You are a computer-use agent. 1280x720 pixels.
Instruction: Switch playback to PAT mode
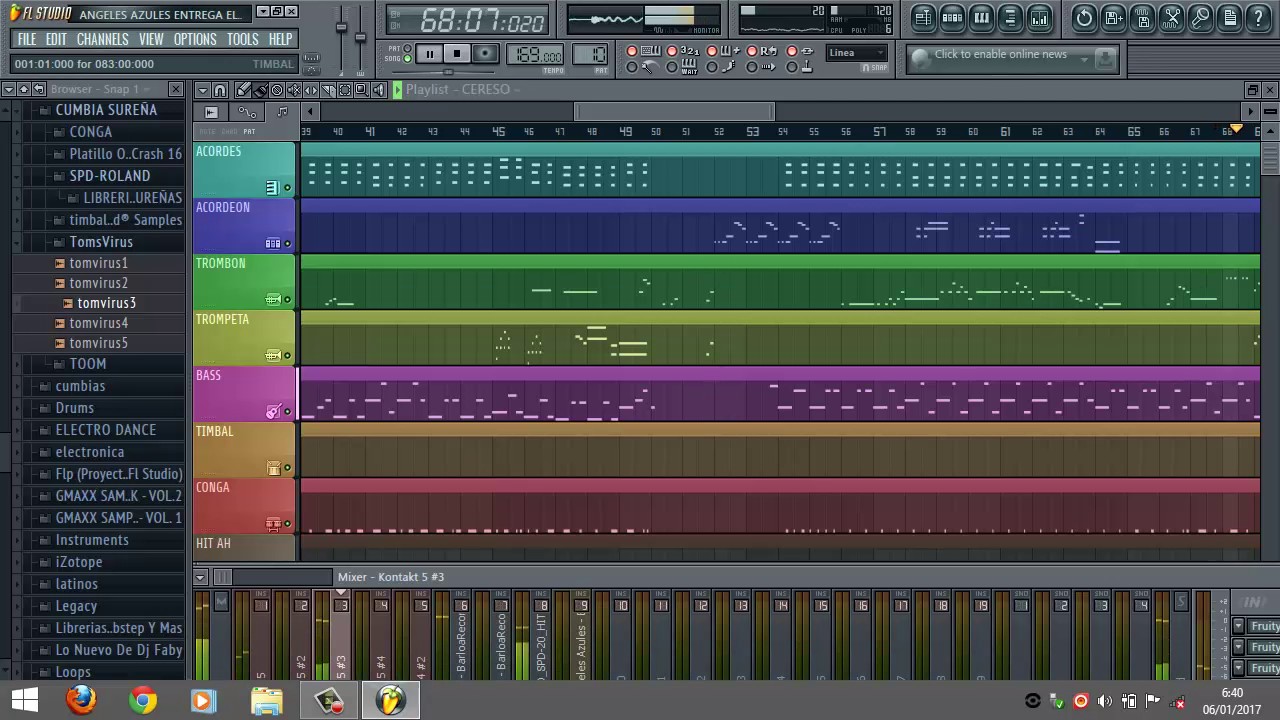pos(407,48)
